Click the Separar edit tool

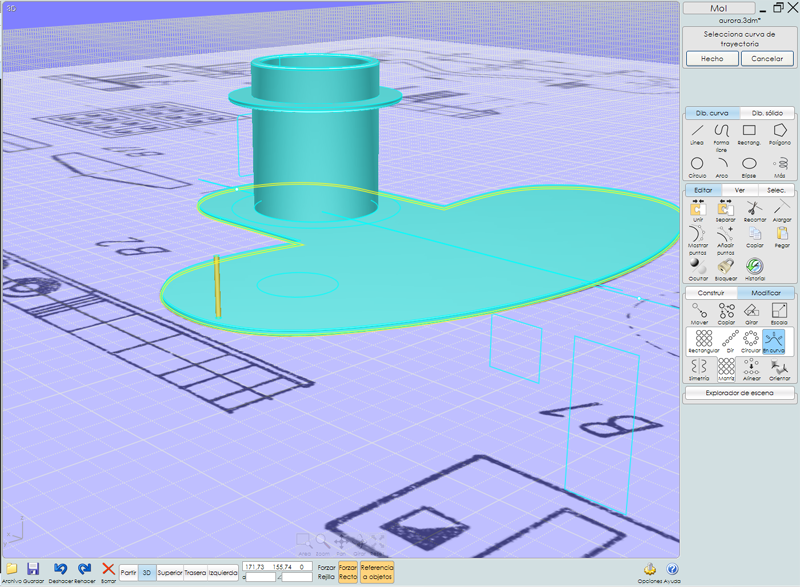click(725, 211)
